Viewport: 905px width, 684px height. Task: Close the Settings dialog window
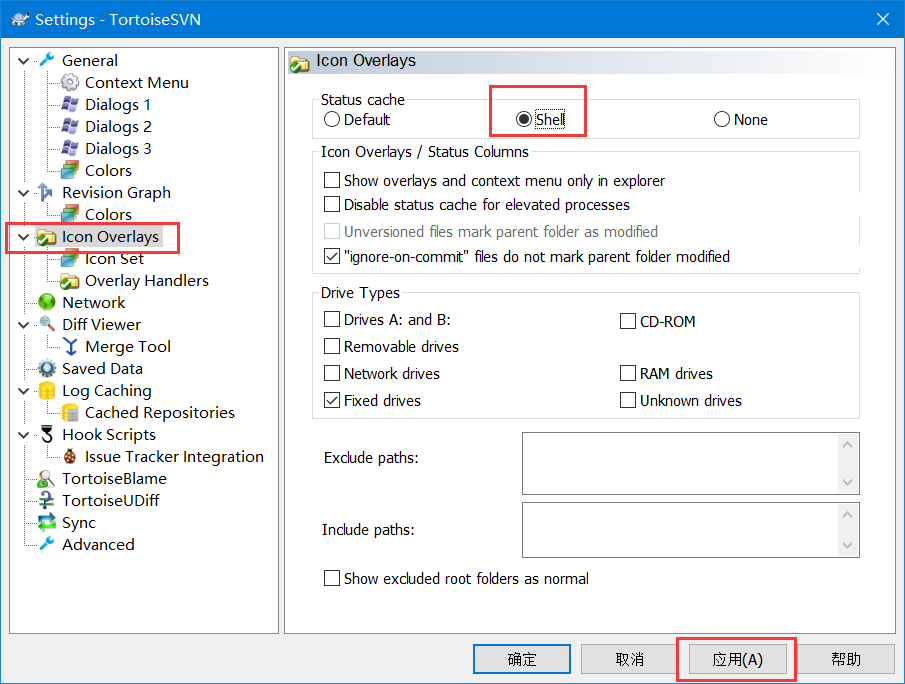click(x=882, y=19)
